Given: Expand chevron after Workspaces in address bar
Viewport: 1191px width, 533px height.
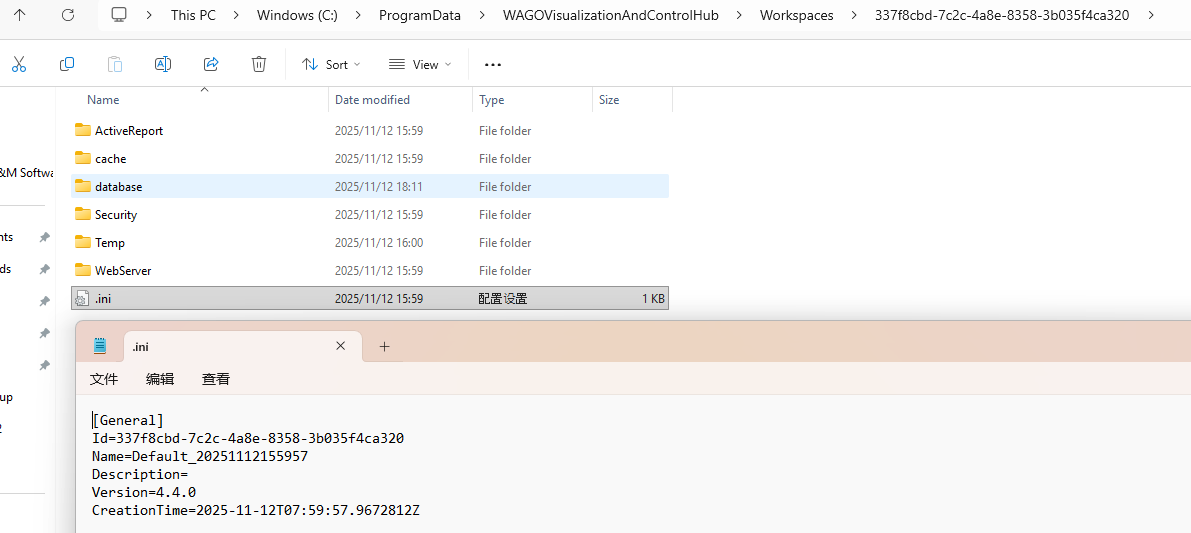Looking at the screenshot, I should 854,15.
